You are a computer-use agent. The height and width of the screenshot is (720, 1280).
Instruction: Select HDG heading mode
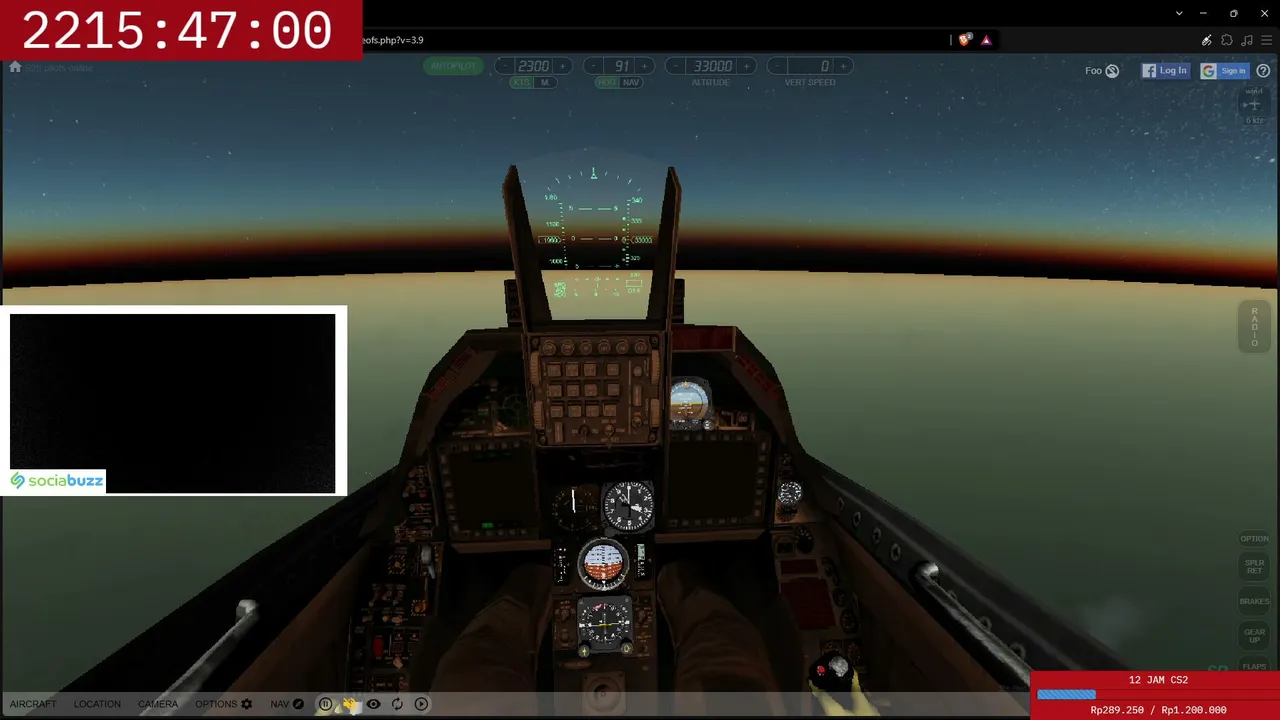click(x=607, y=82)
